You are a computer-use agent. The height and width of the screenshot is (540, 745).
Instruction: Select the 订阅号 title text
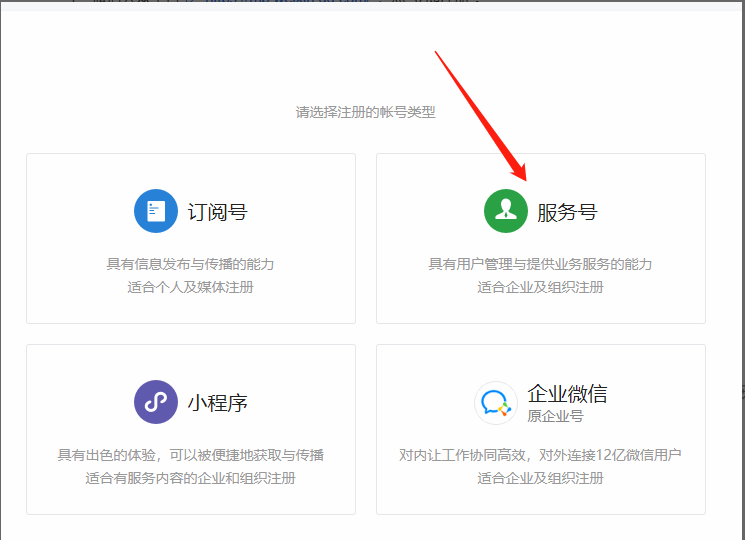(217, 212)
